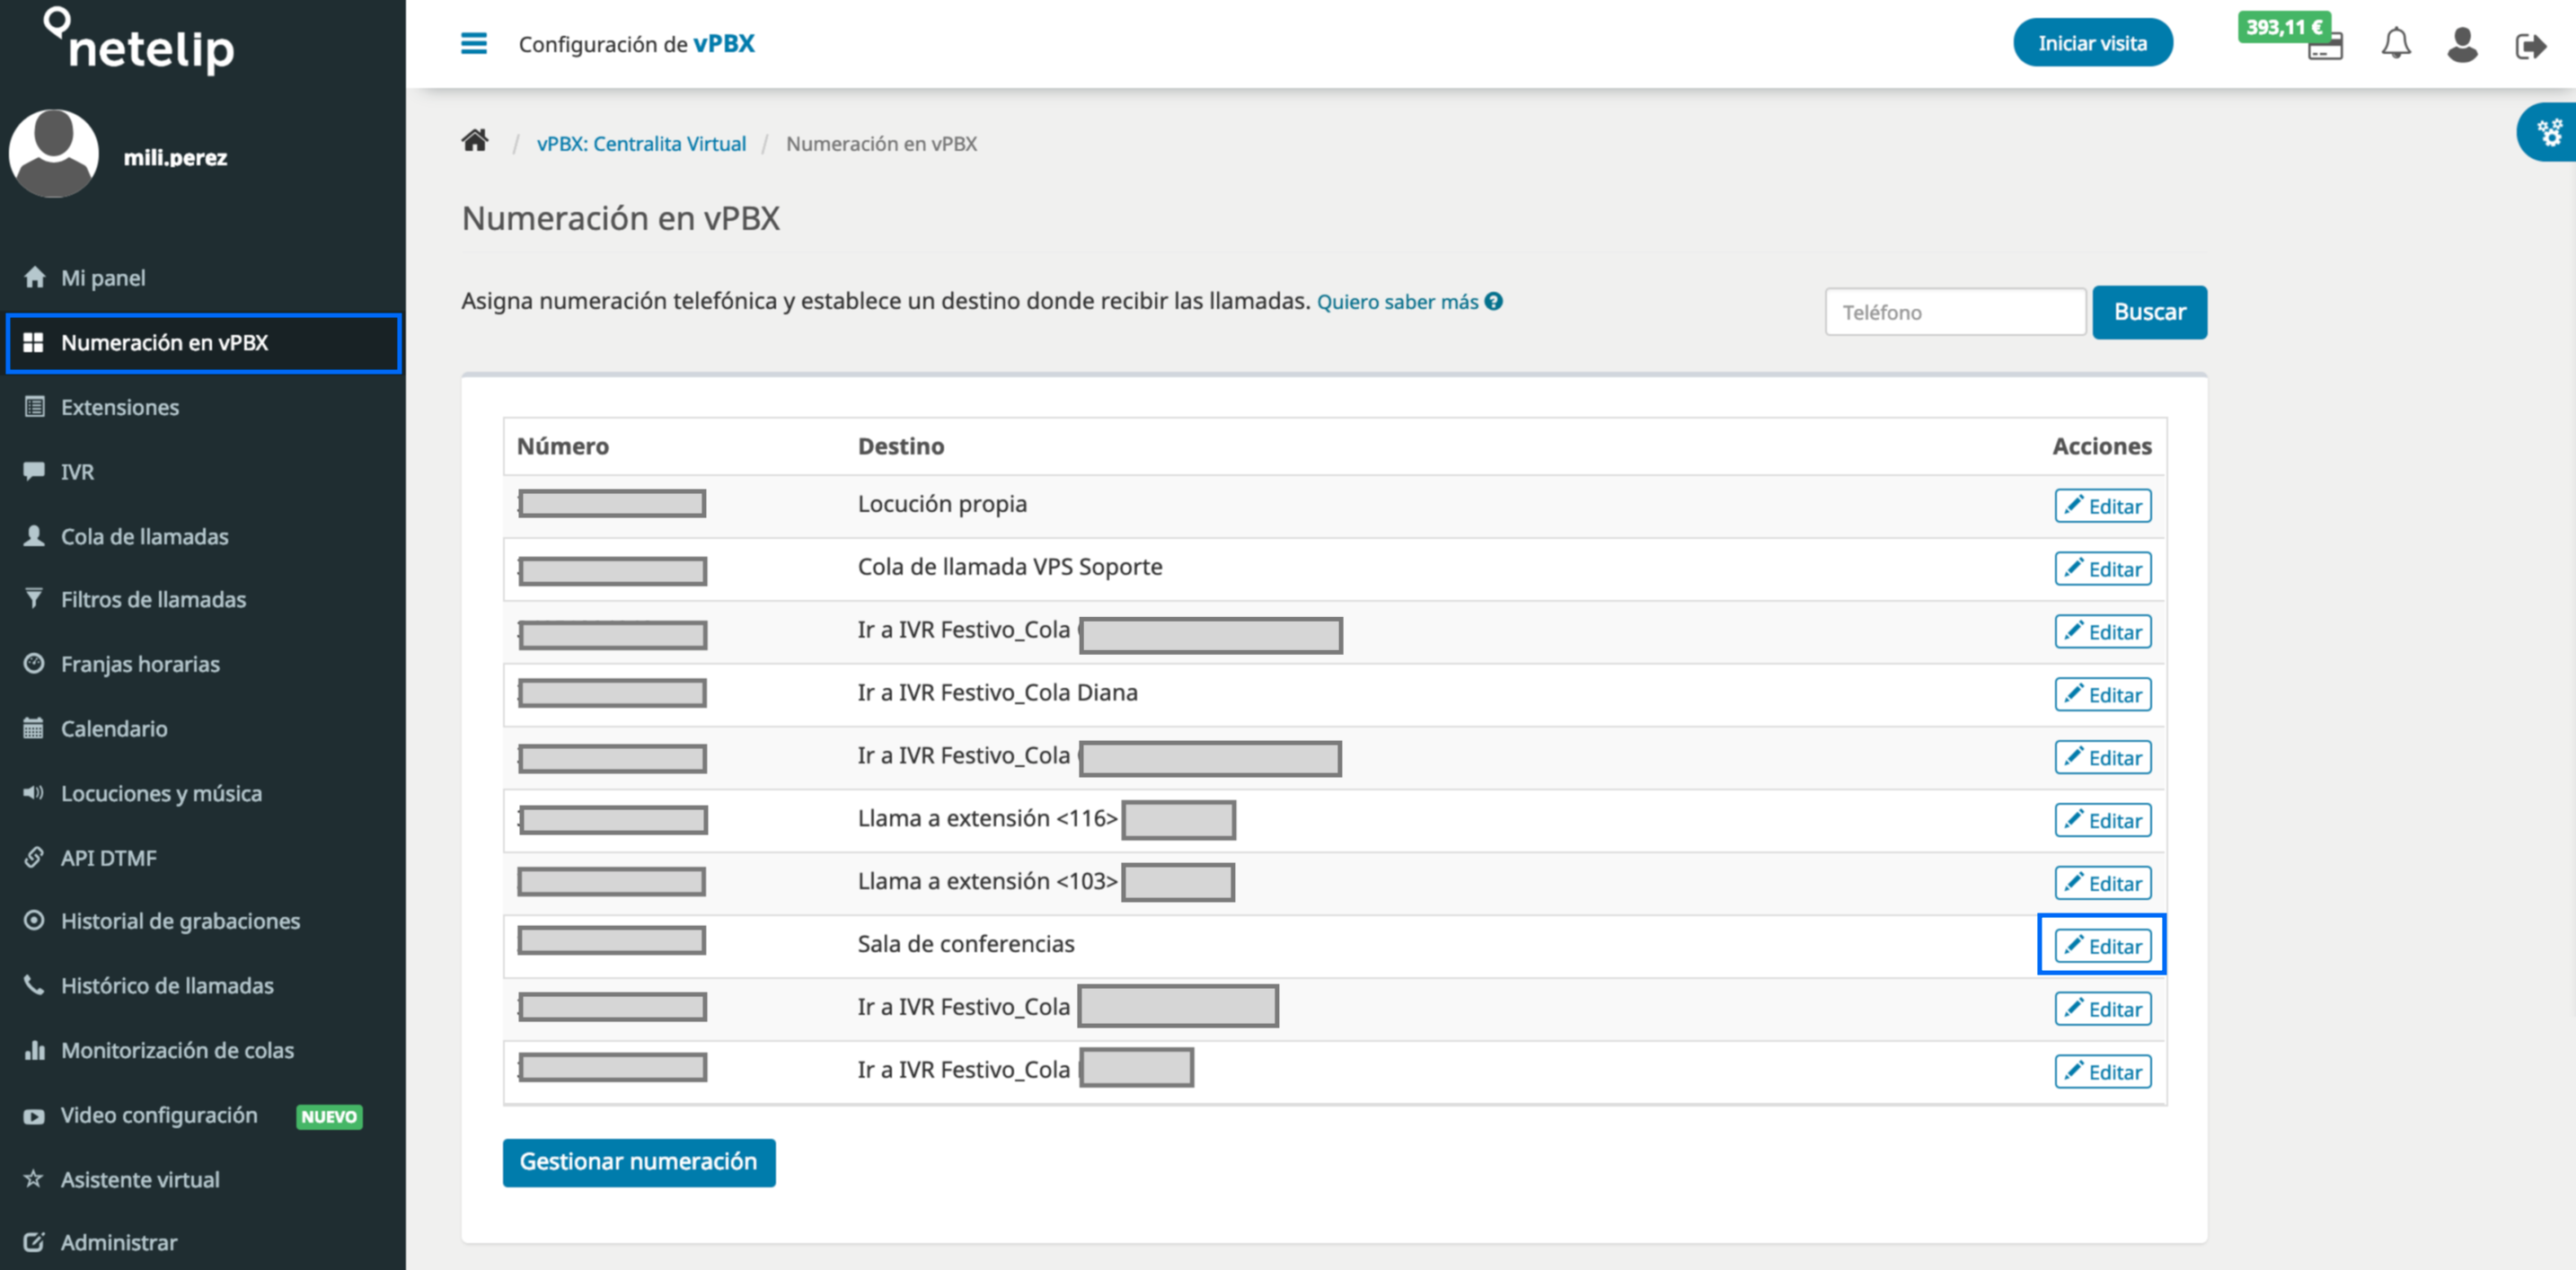Click the mili.perez avatar image
The image size is (2576, 1270).
[x=54, y=153]
